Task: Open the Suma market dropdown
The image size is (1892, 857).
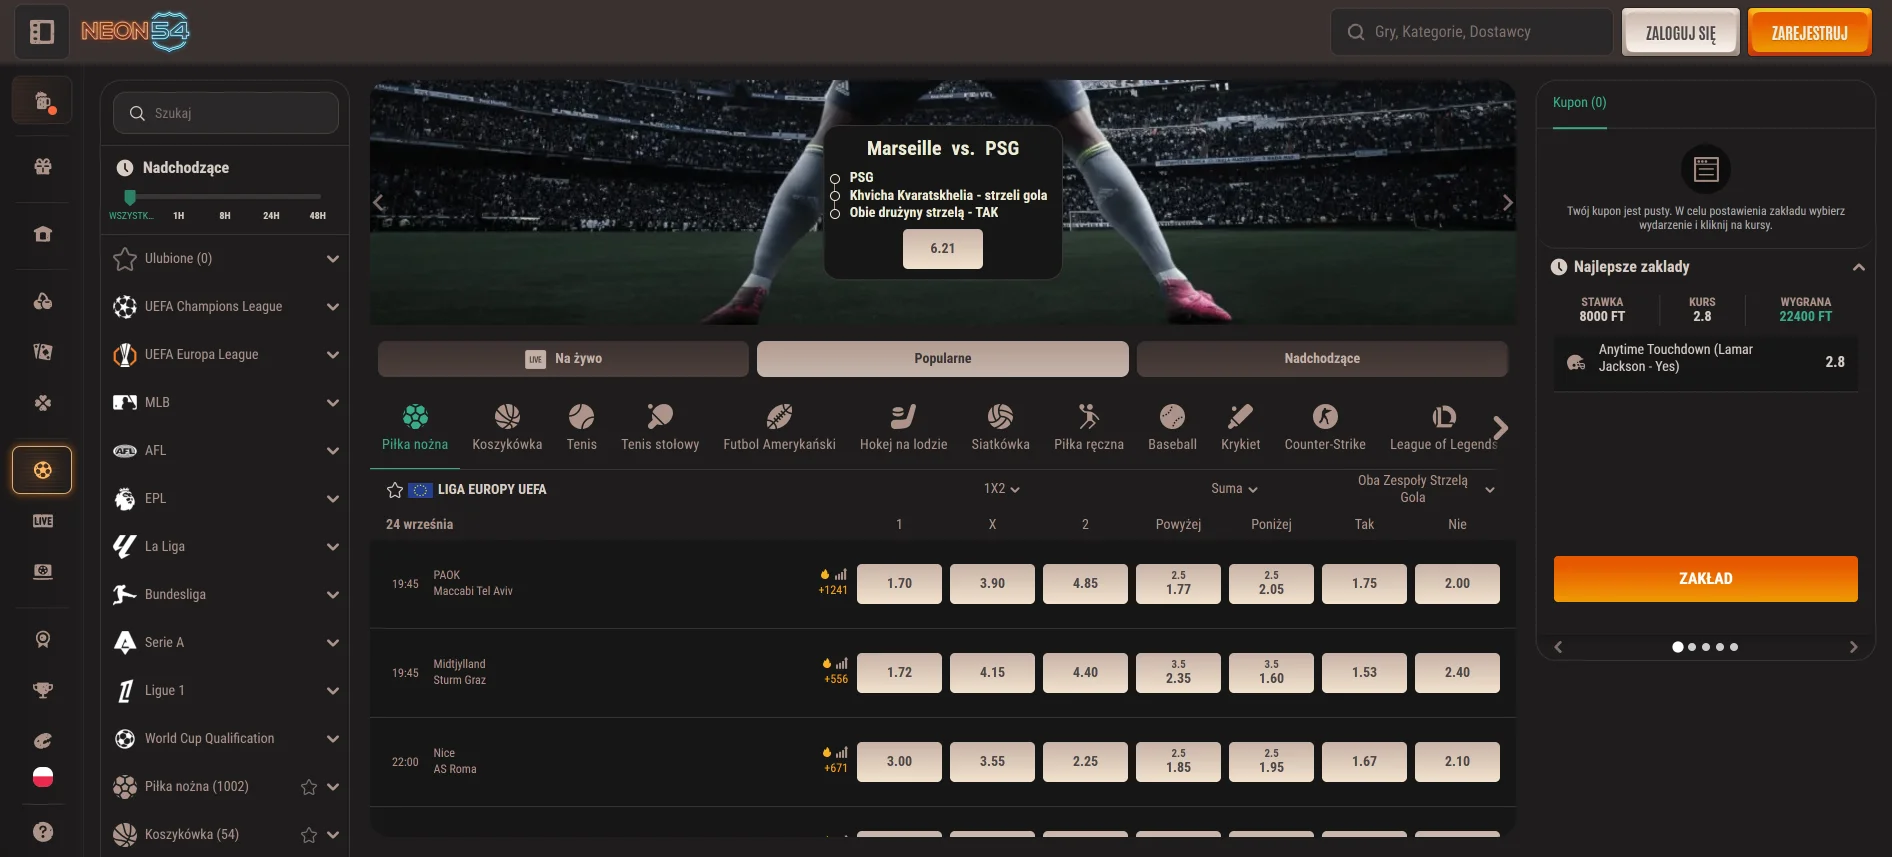Action: pos(1234,489)
